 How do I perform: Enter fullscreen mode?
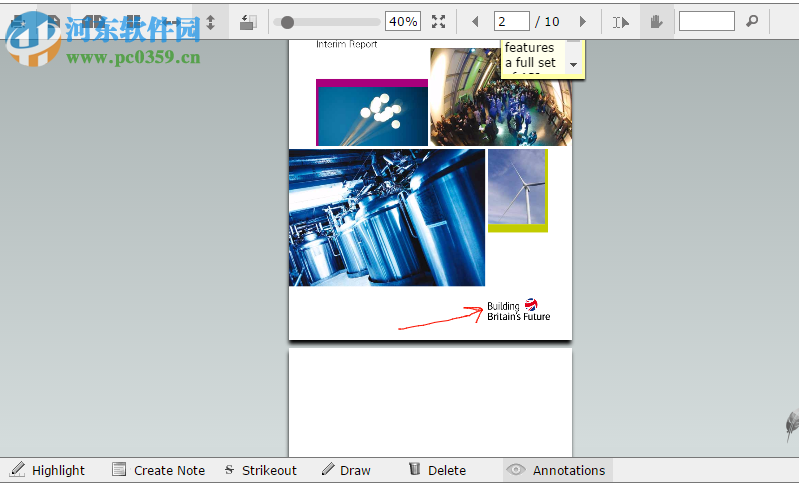click(x=438, y=21)
